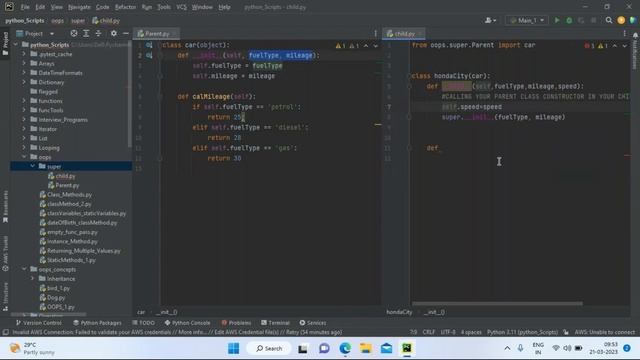Go to next highlighted error in child.py
The image size is (640, 360).
click(624, 46)
